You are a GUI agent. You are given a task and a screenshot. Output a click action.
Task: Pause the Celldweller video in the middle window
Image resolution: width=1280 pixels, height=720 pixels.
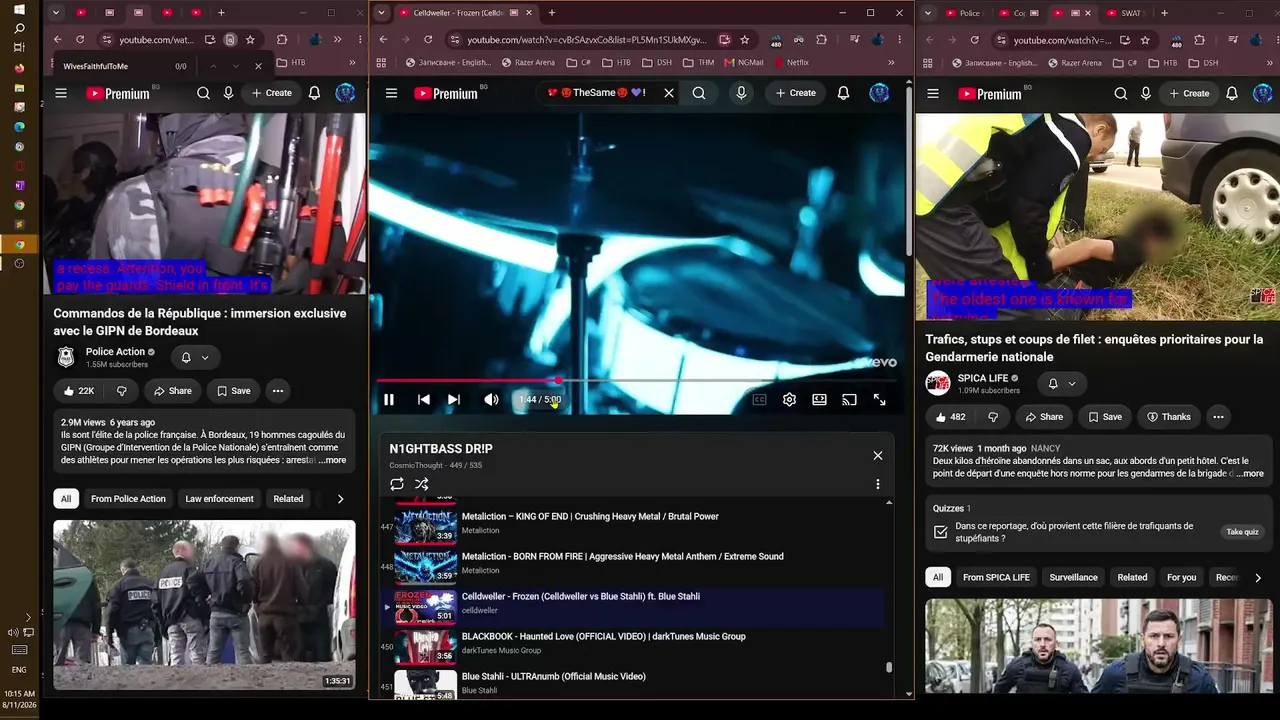click(x=389, y=400)
